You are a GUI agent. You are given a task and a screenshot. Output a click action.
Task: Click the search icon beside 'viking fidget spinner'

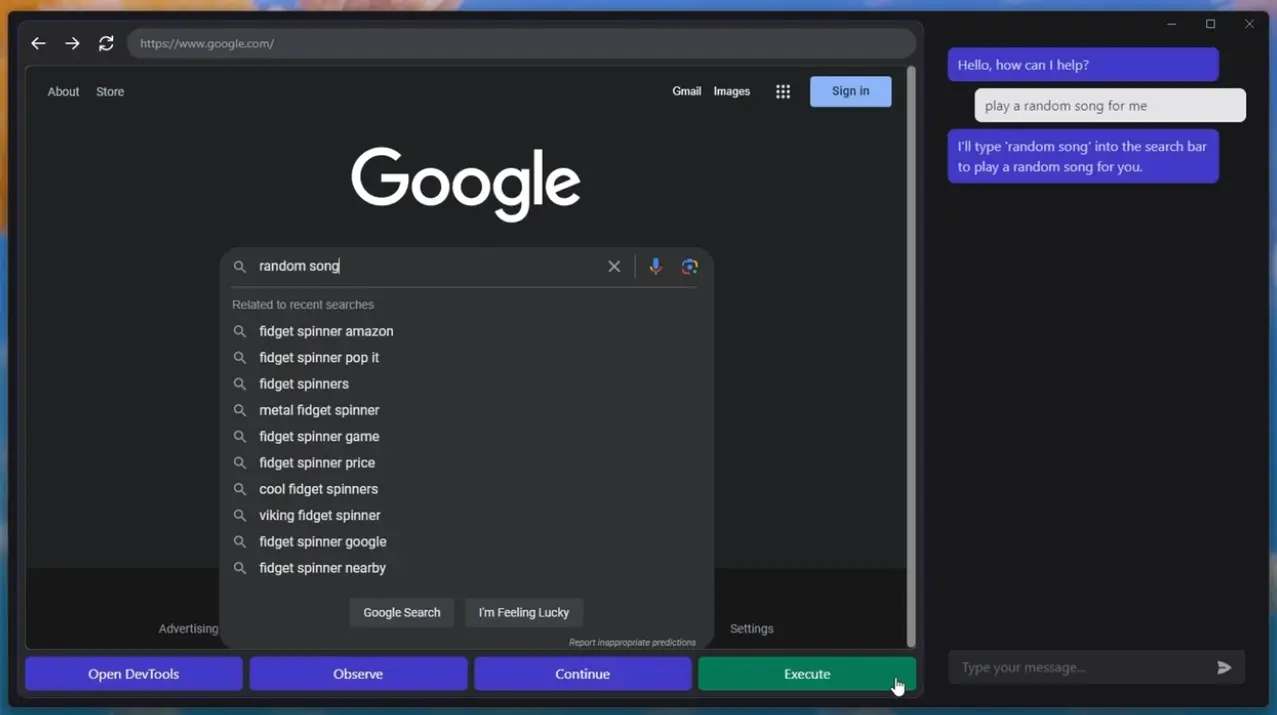(x=240, y=515)
